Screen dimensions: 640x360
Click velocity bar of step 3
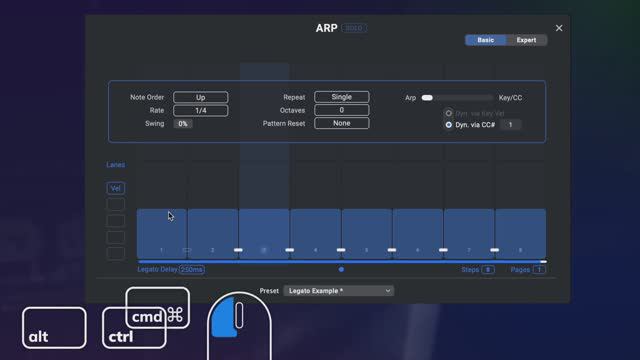[x=264, y=233]
